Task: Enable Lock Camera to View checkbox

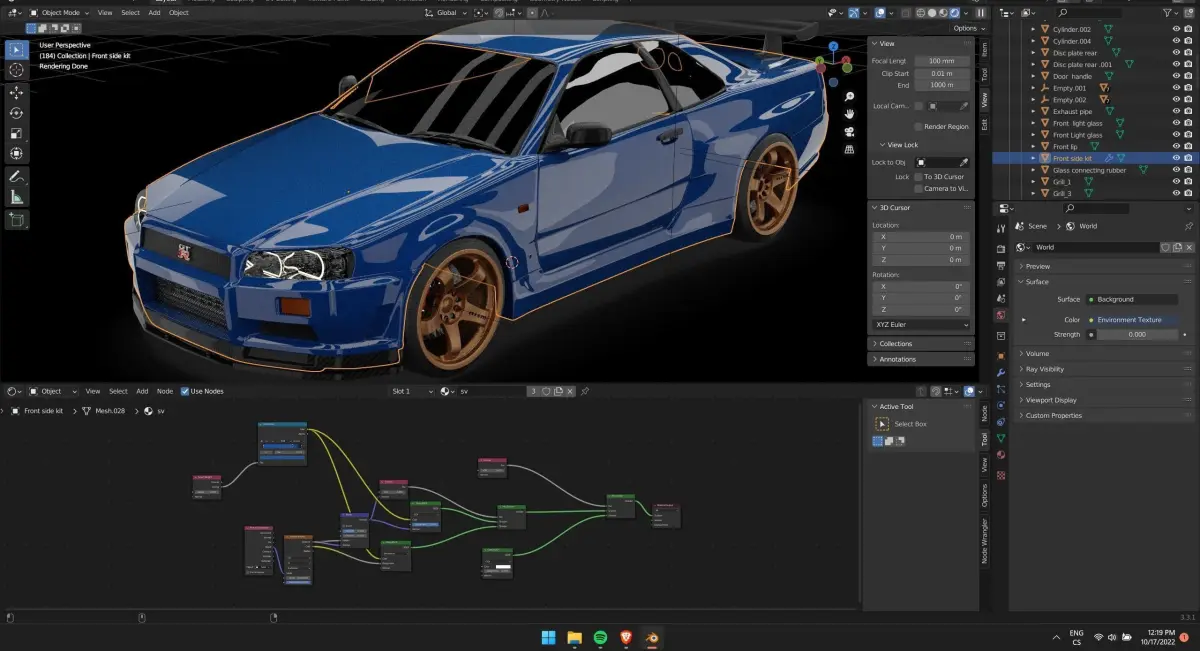Action: point(918,188)
